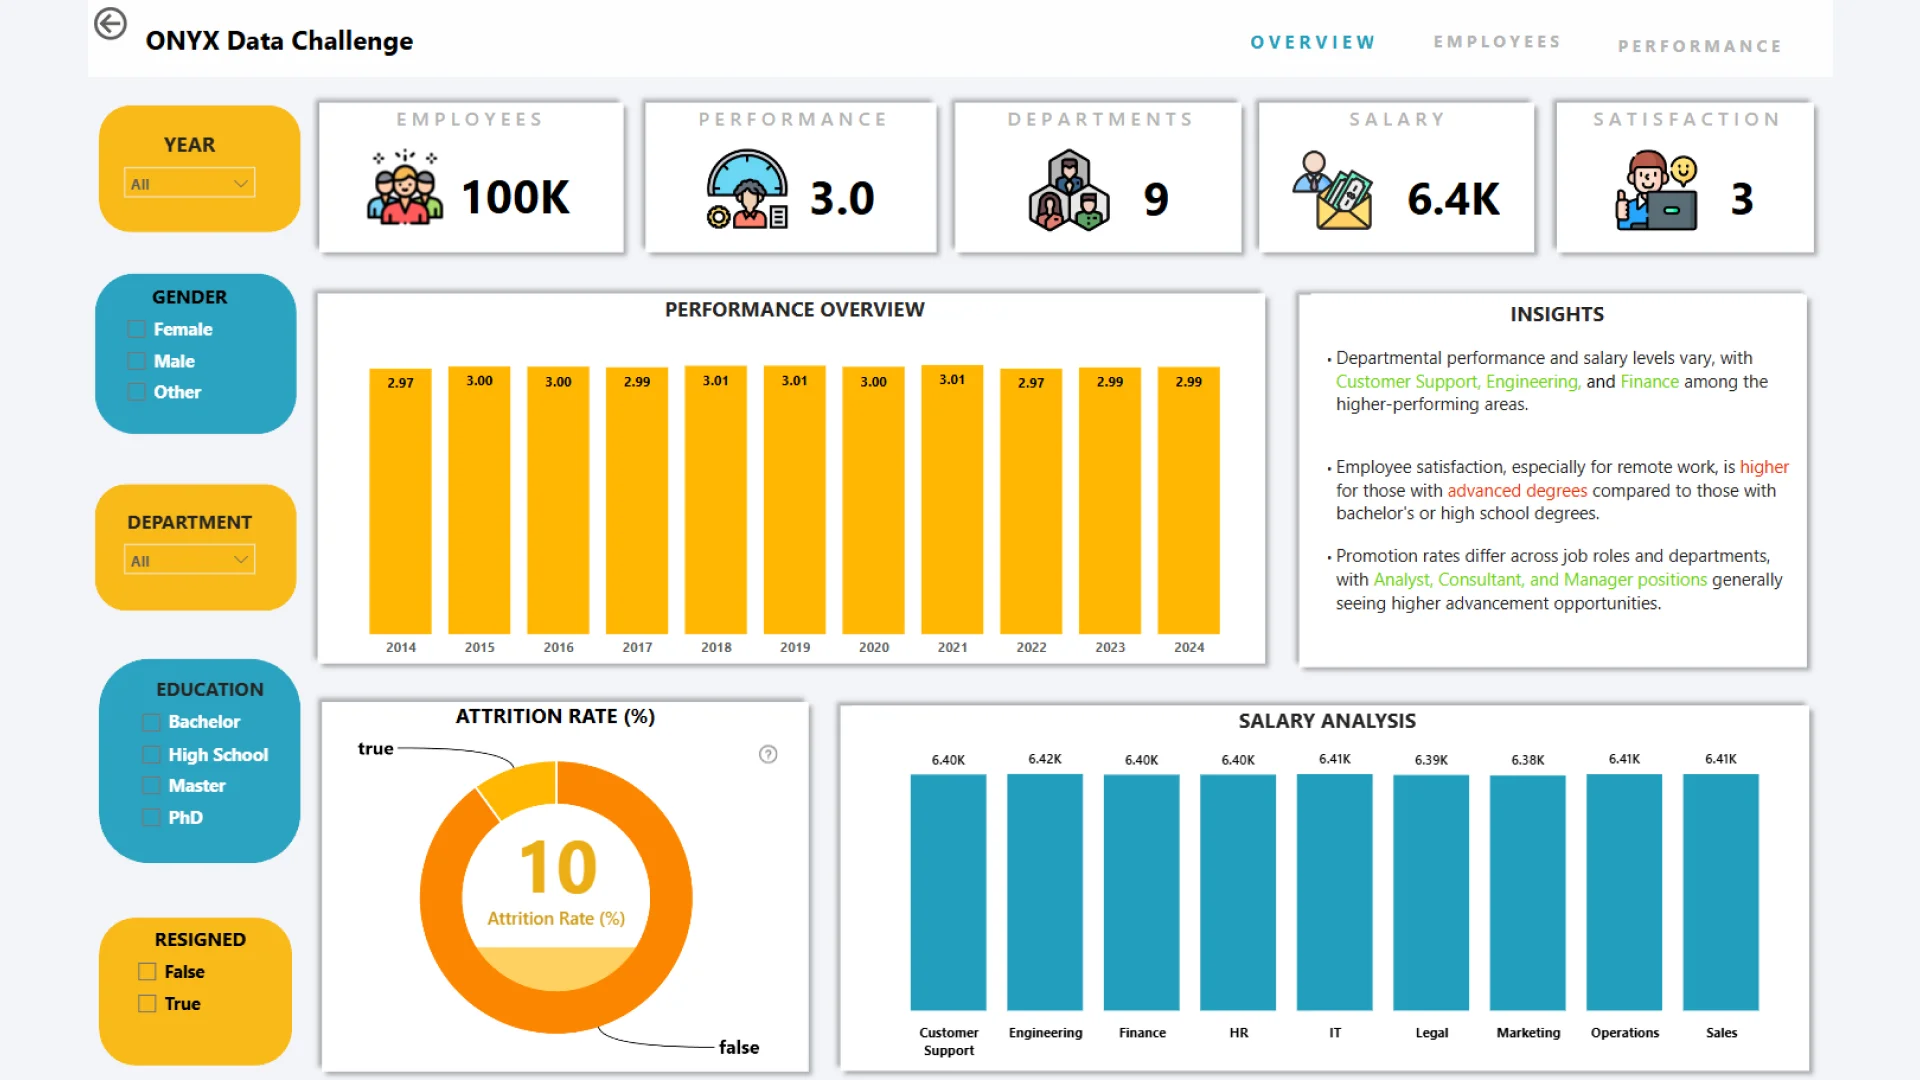Tick the Master education checkbox
Viewport: 1920px width, 1080px height.
151,786
